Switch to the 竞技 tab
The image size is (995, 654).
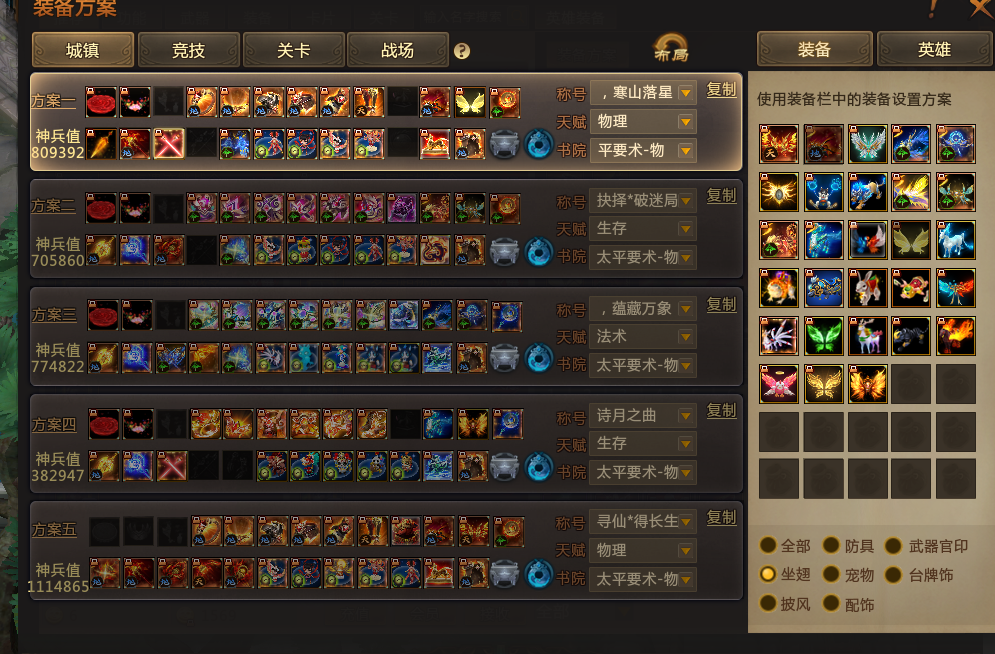tap(188, 50)
